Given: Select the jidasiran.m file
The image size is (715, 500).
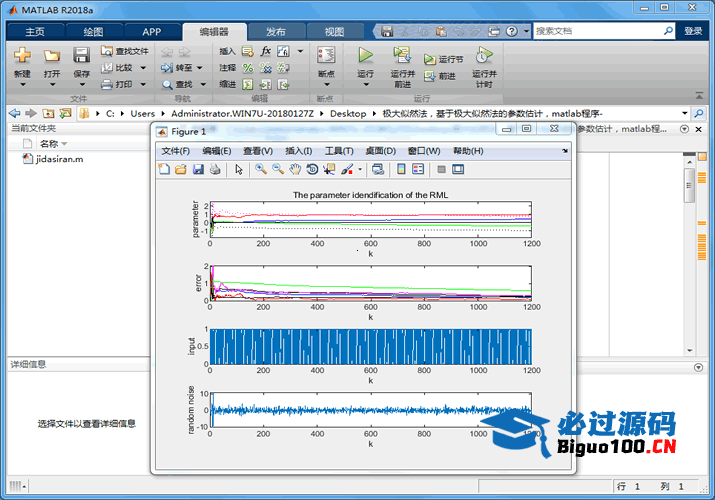Looking at the screenshot, I should [x=53, y=159].
